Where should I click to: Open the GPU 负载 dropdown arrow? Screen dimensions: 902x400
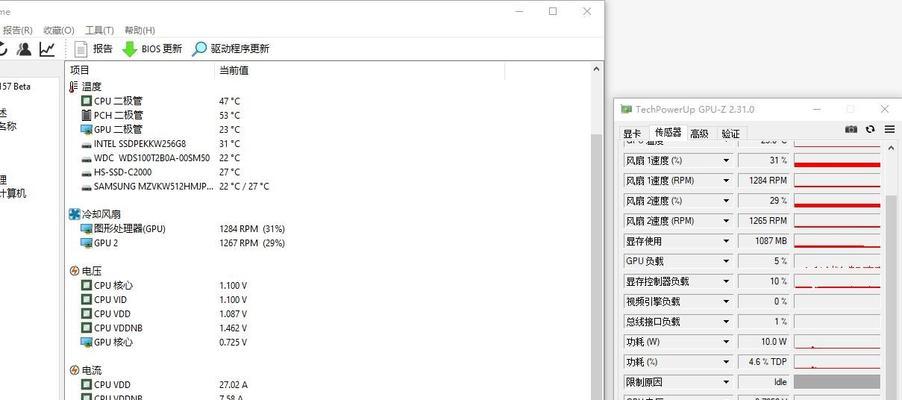pos(726,261)
